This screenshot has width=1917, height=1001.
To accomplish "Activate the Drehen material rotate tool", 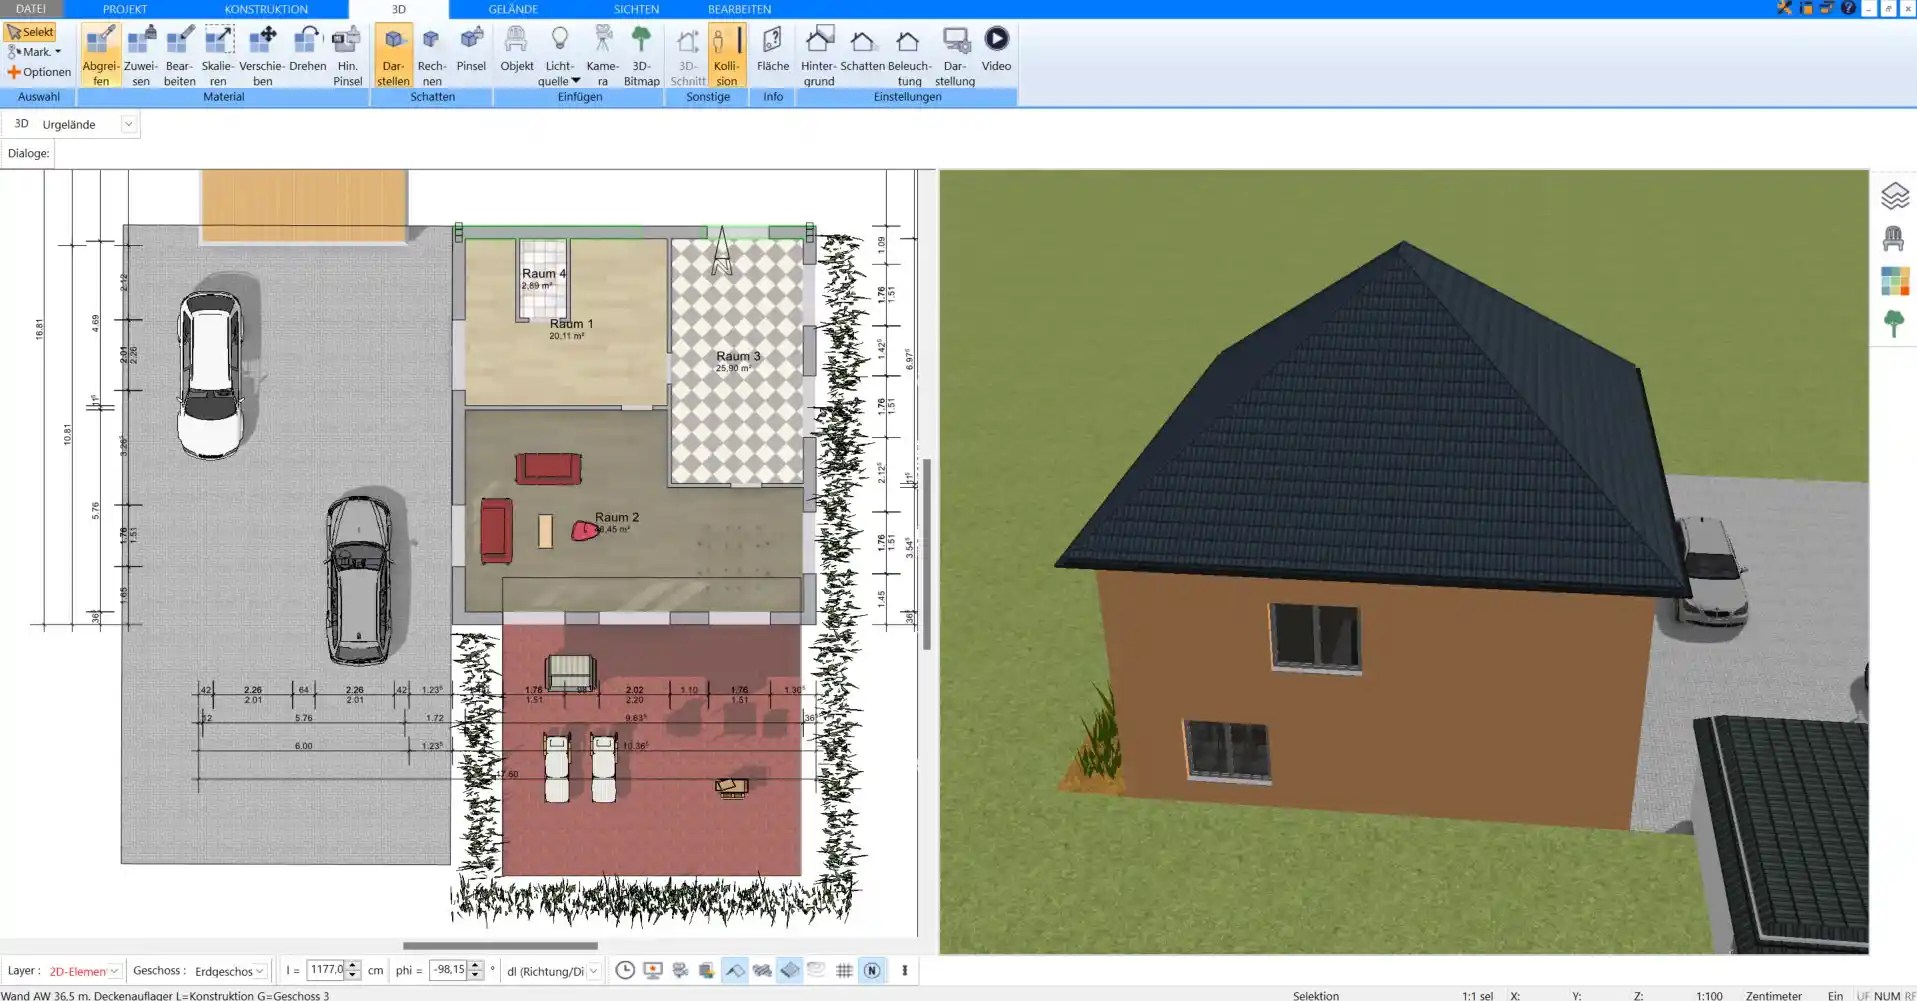I will tap(308, 50).
